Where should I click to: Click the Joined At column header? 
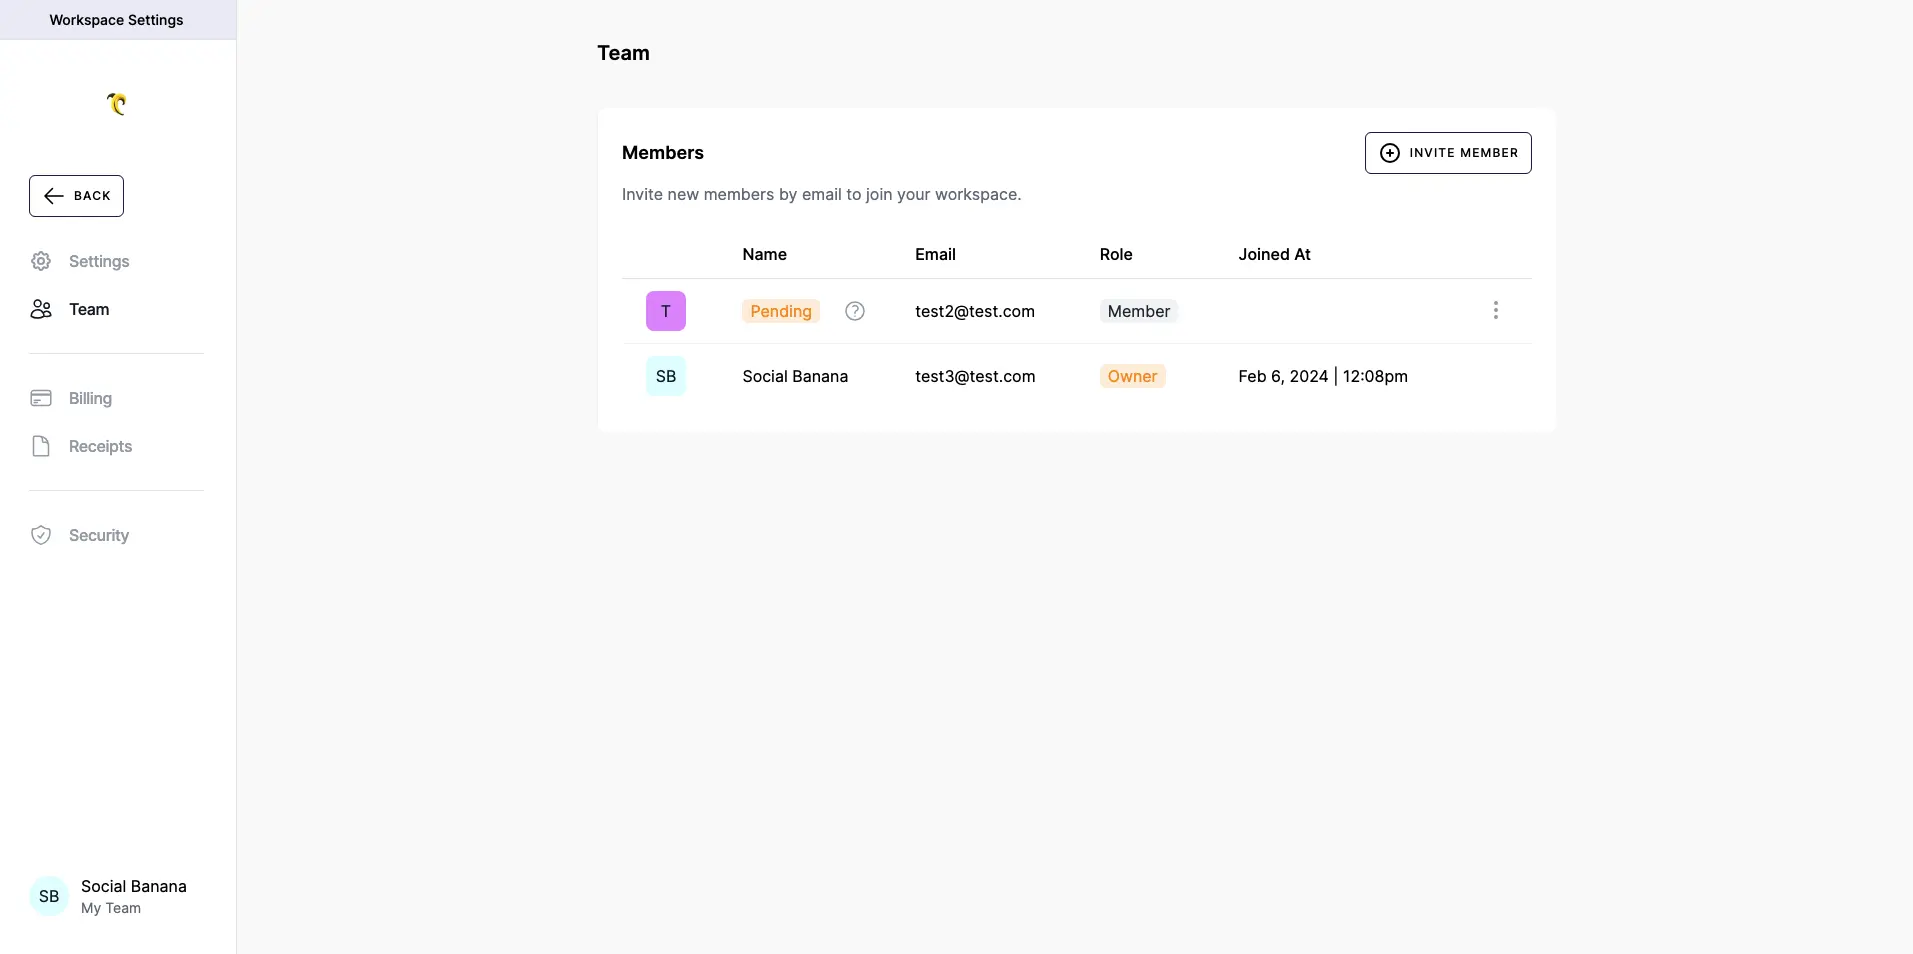coord(1275,254)
